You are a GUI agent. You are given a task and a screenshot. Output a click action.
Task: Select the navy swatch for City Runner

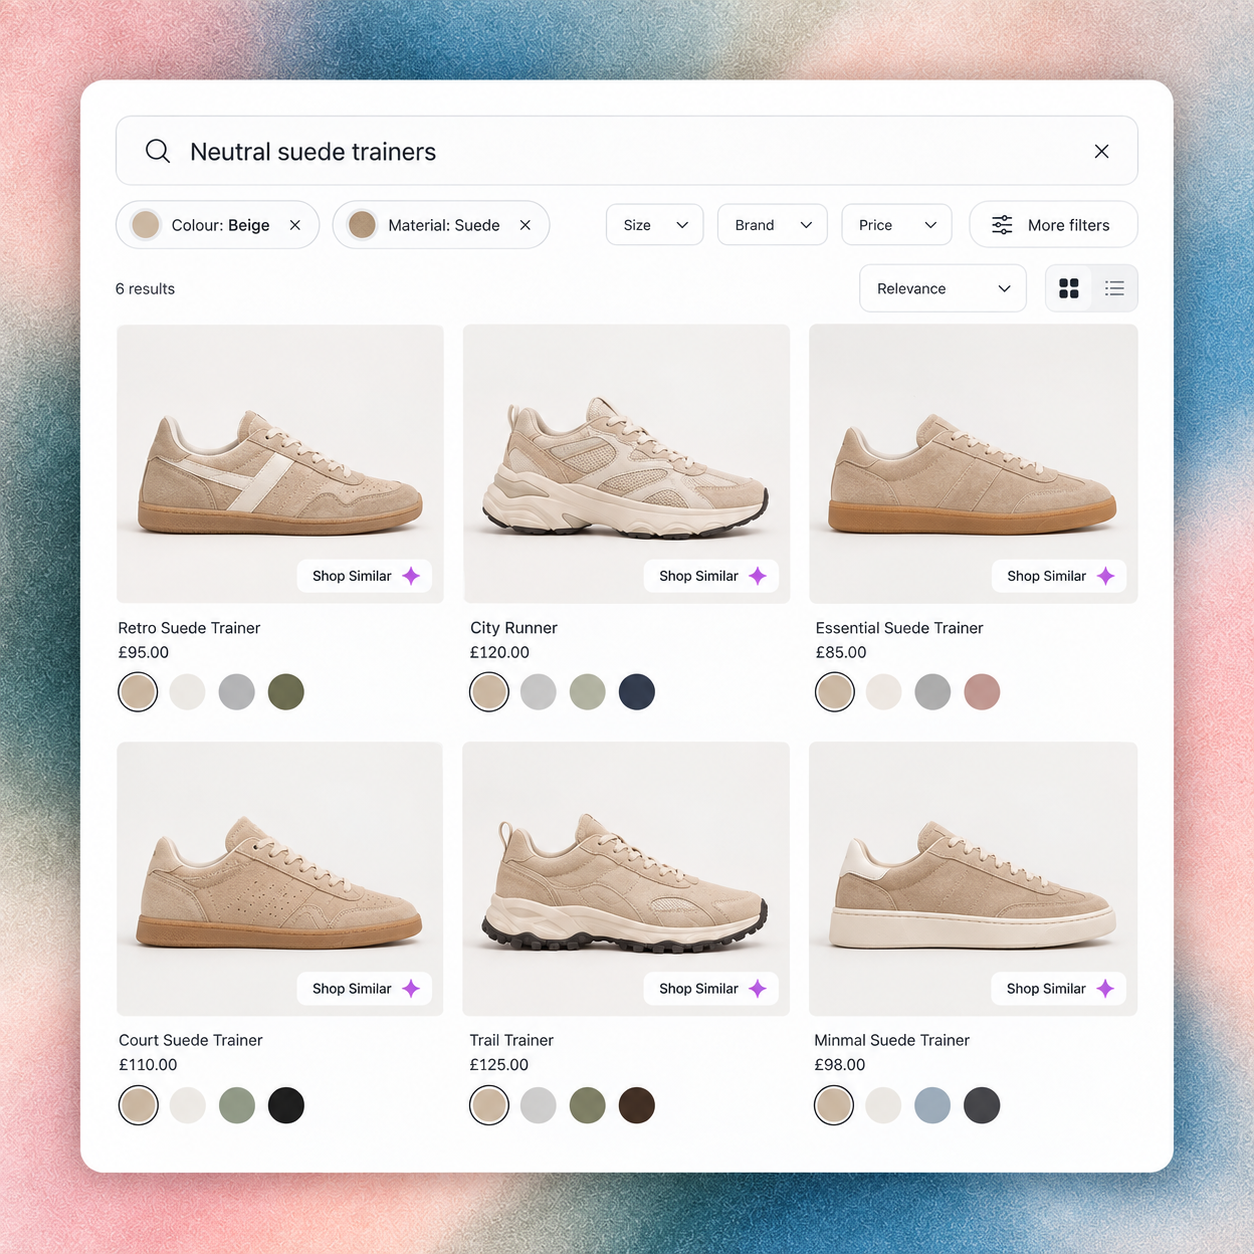coord(637,692)
